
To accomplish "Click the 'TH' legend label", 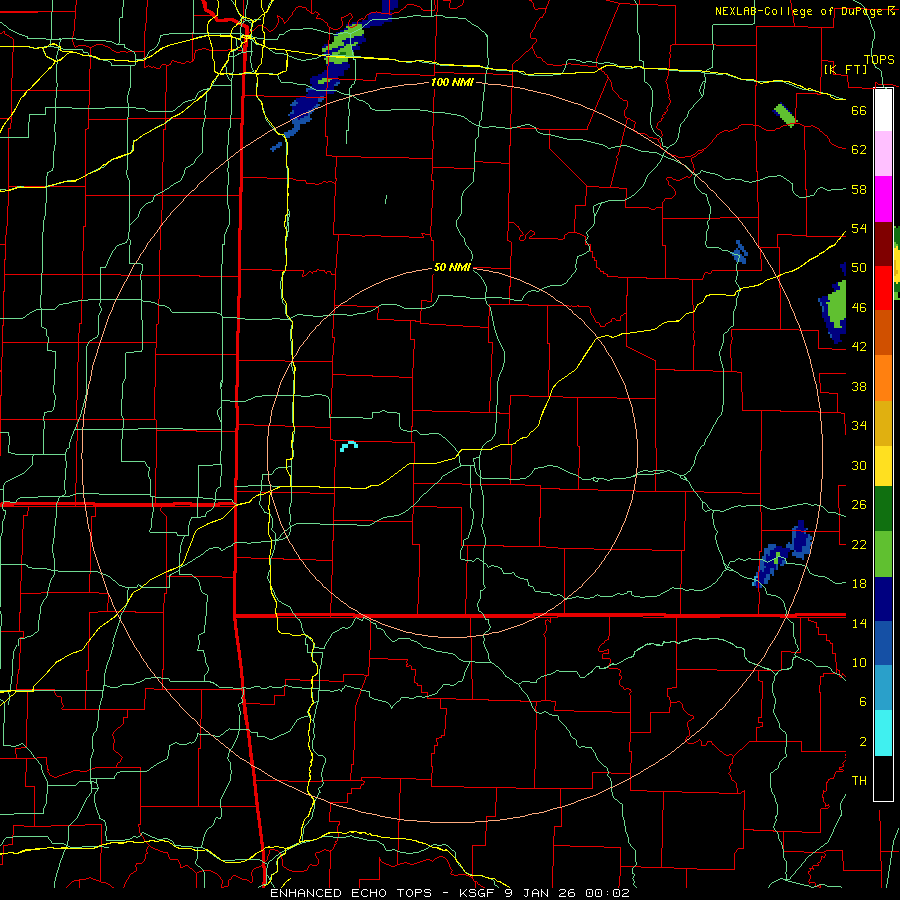I will 859,781.
